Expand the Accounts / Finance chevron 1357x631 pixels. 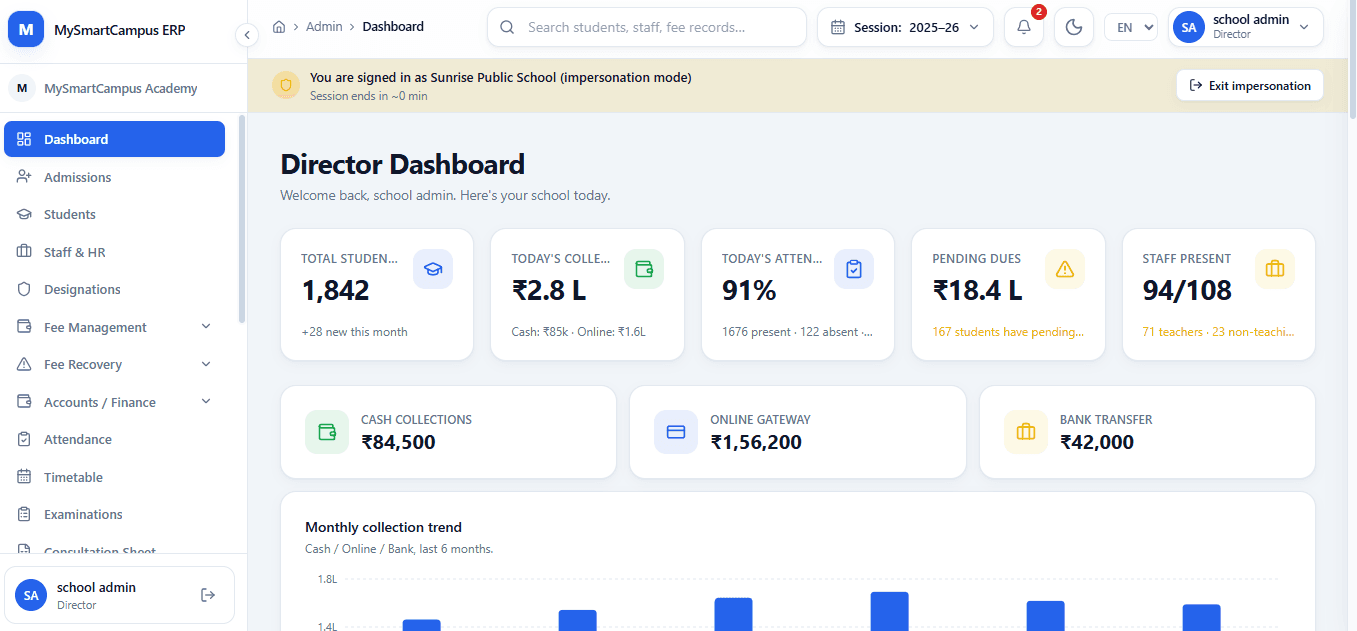pyautogui.click(x=206, y=402)
